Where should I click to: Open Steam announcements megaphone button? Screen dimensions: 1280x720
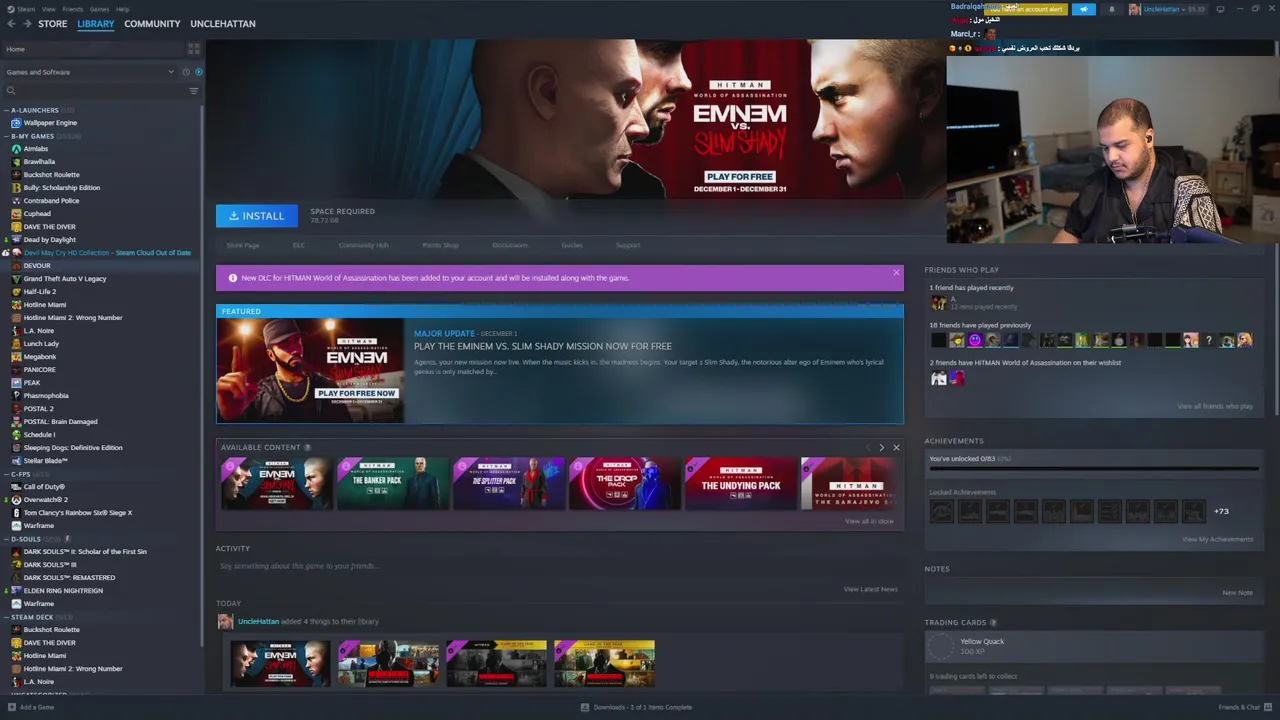click(x=1083, y=9)
